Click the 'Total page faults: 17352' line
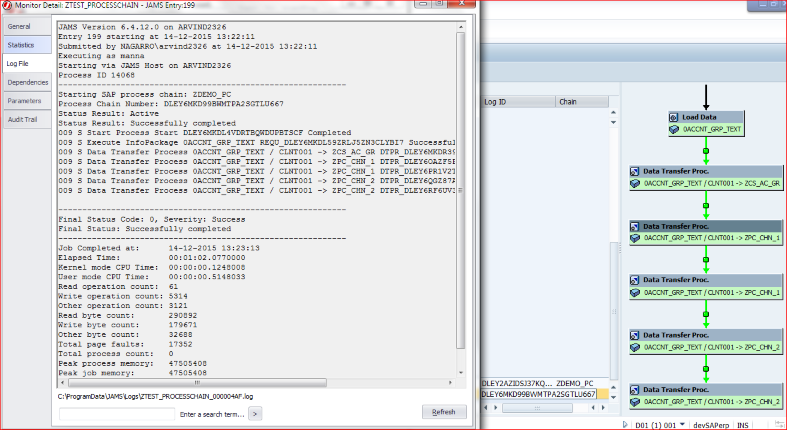Screen dimensions: 787x430 [125, 344]
